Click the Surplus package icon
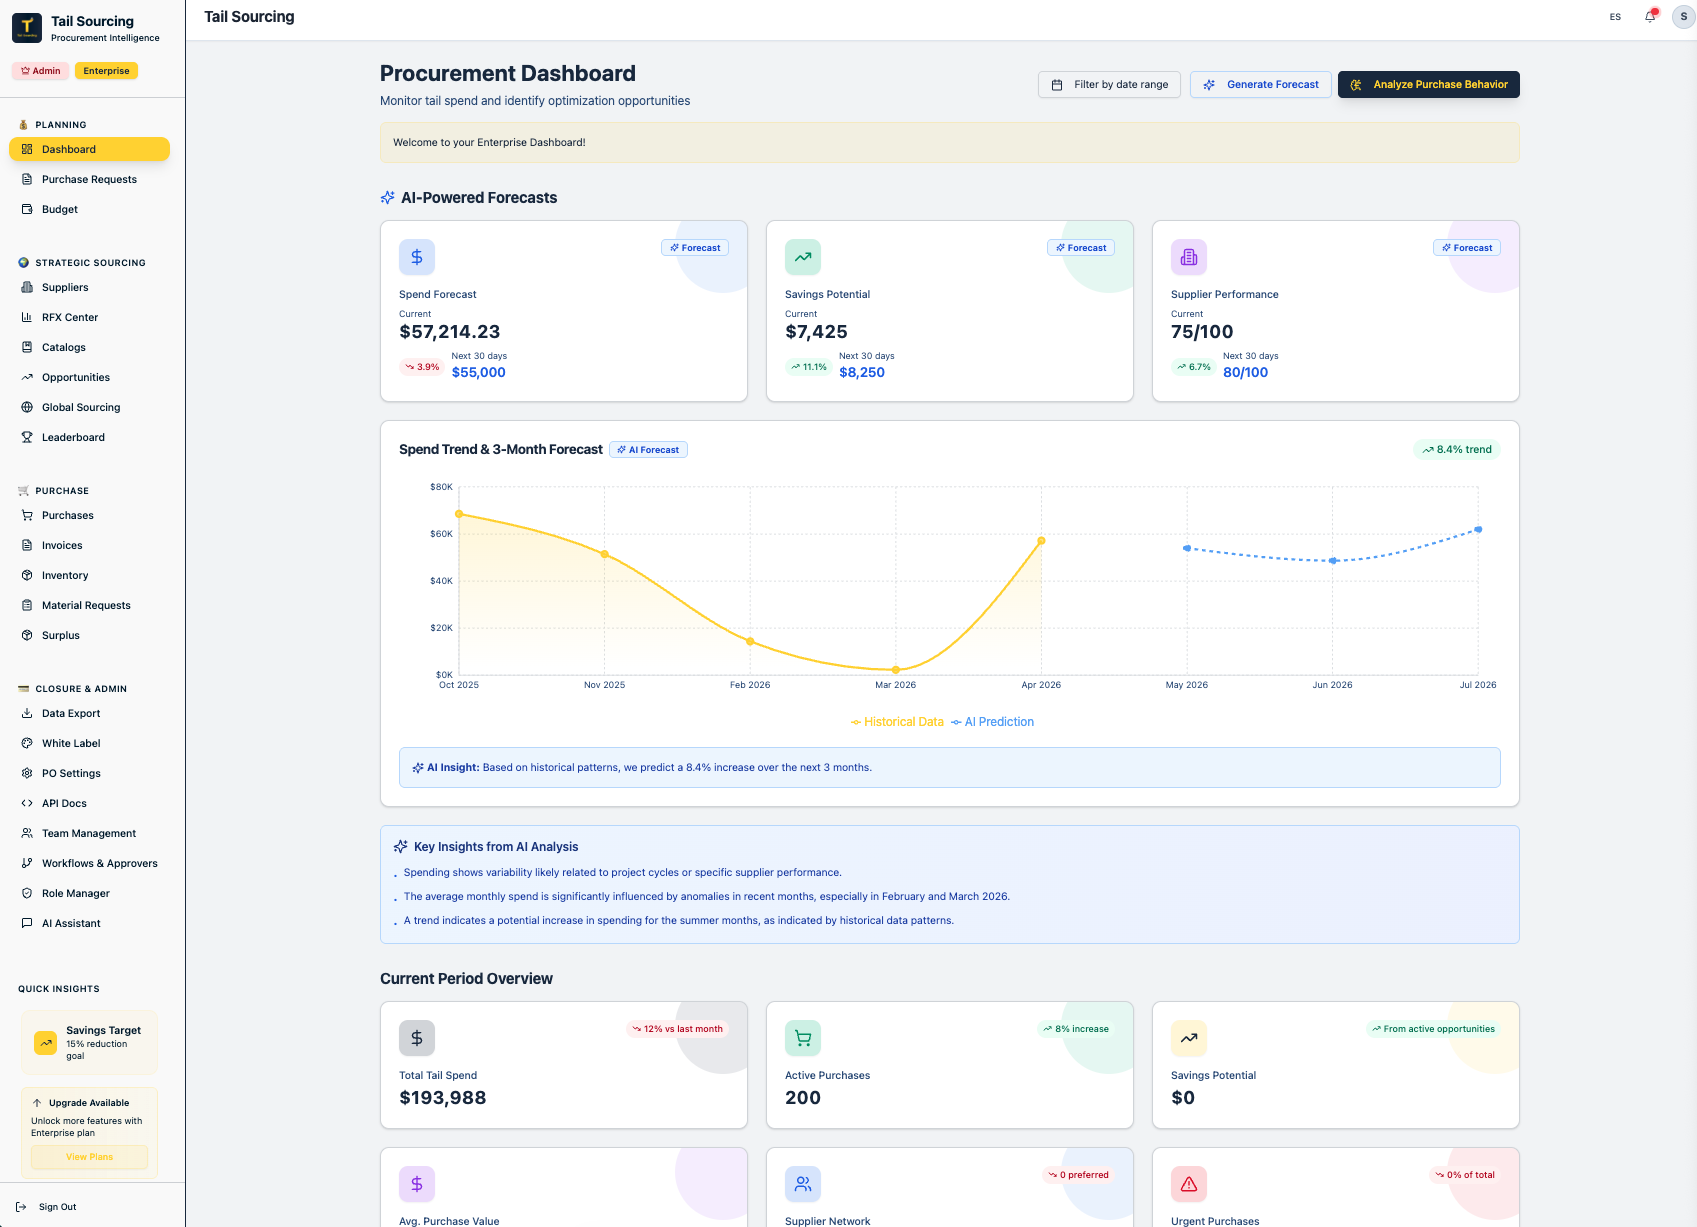Image resolution: width=1697 pixels, height=1227 pixels. [x=27, y=635]
